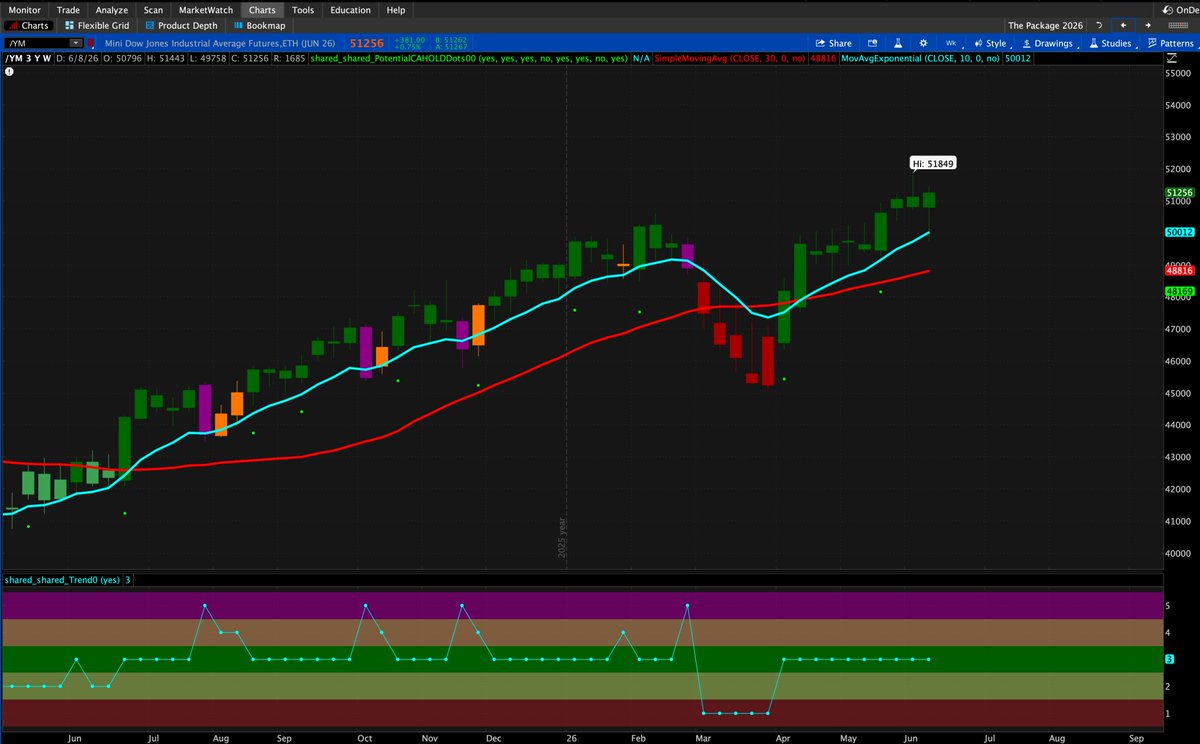Click the icon right of Share

click(x=872, y=43)
